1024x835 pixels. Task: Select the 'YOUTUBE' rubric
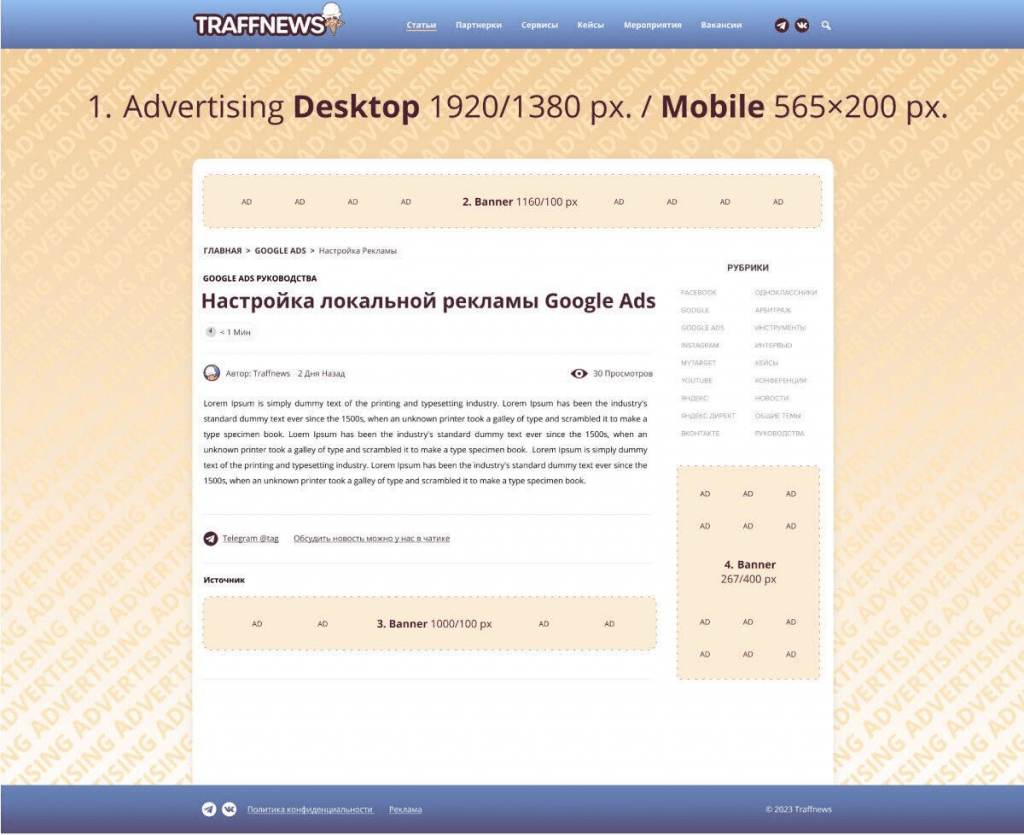(697, 381)
